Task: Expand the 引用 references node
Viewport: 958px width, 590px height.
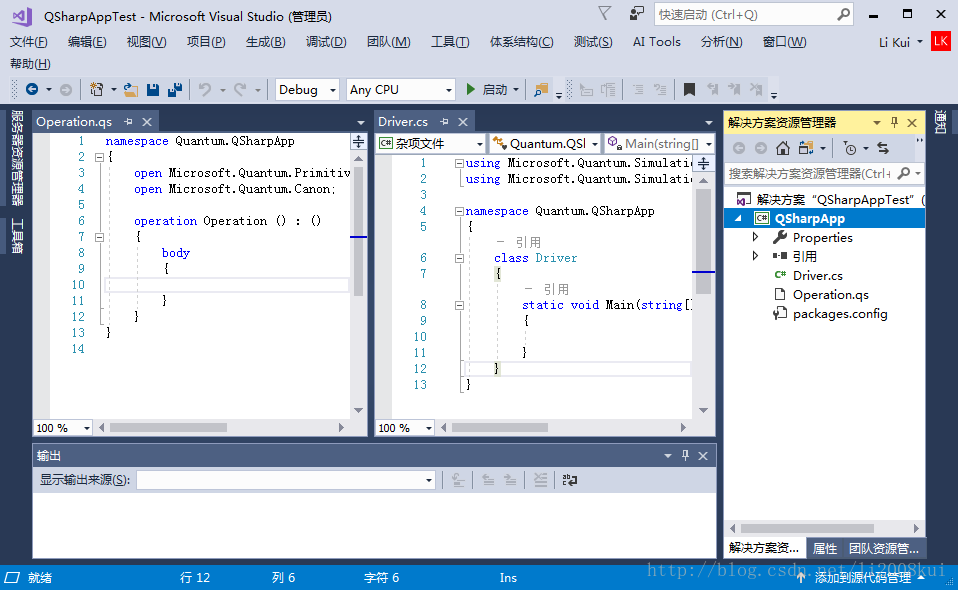Action: tap(756, 256)
